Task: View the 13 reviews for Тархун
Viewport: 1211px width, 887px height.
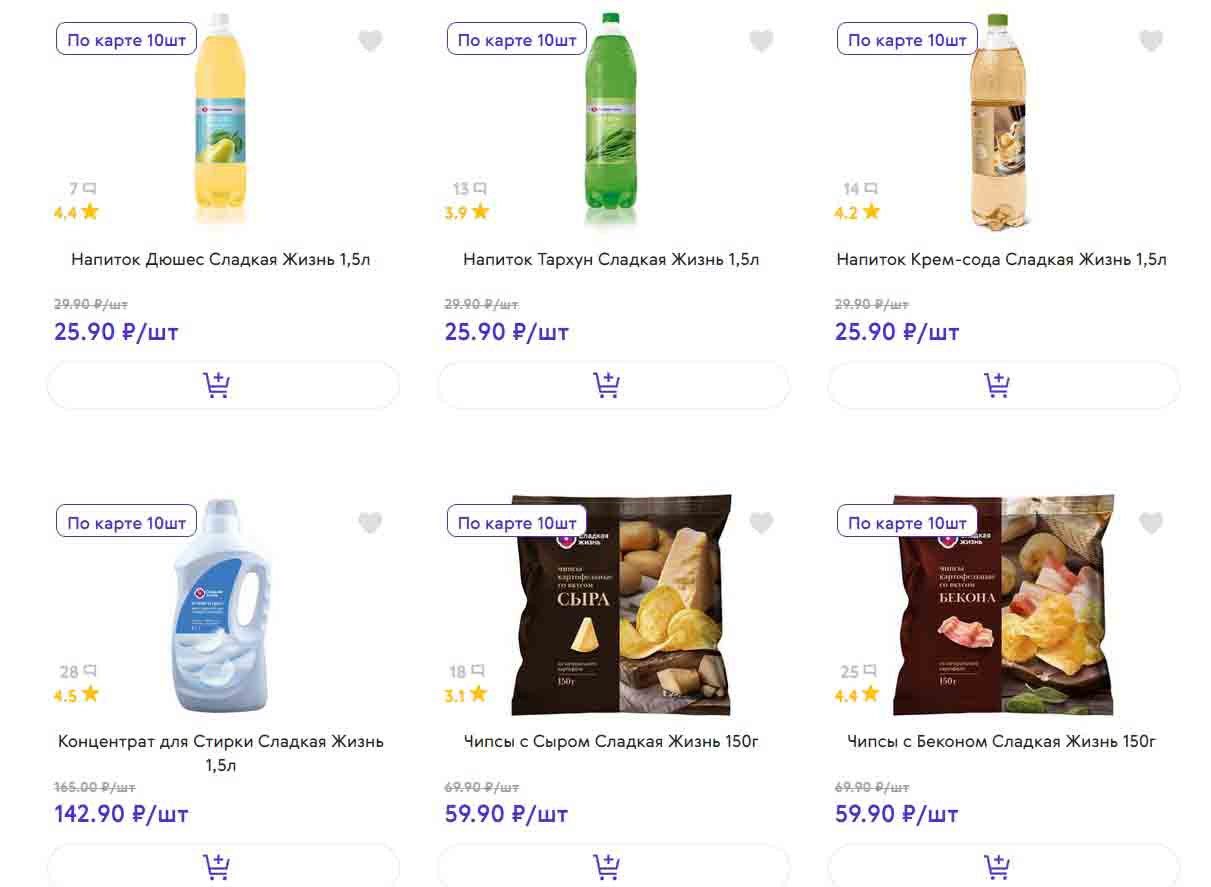Action: click(469, 188)
